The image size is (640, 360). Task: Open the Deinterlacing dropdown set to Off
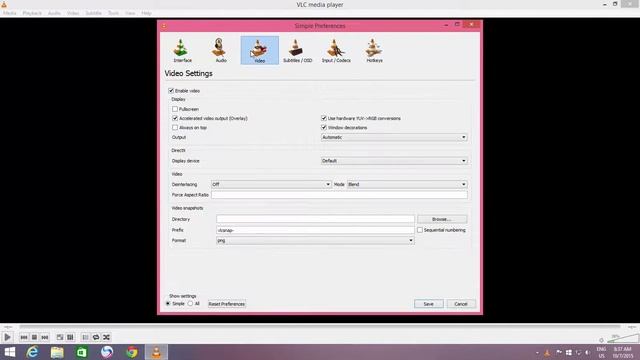pyautogui.click(x=271, y=184)
